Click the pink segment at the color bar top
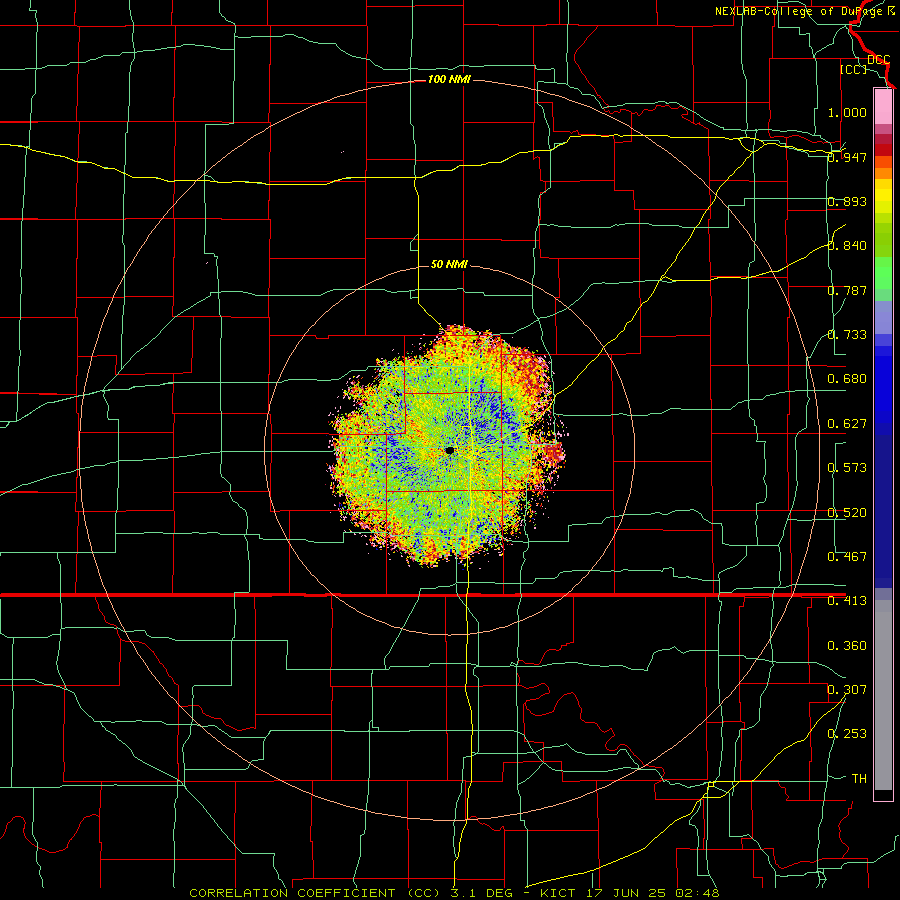The image size is (900, 900). [x=883, y=107]
